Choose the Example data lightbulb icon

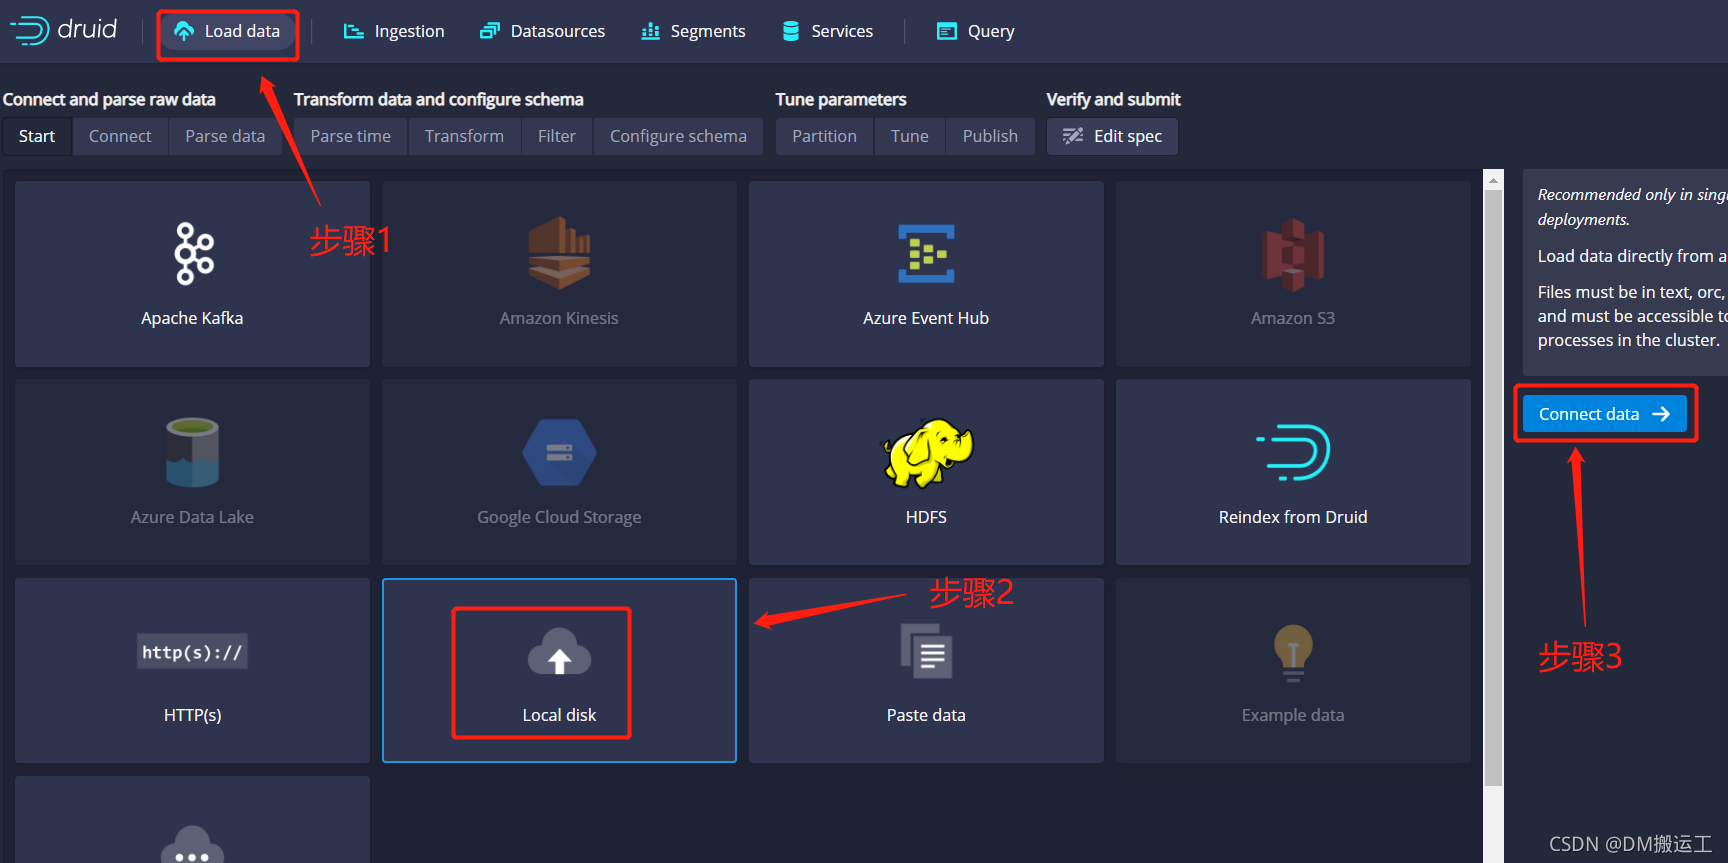click(1293, 653)
